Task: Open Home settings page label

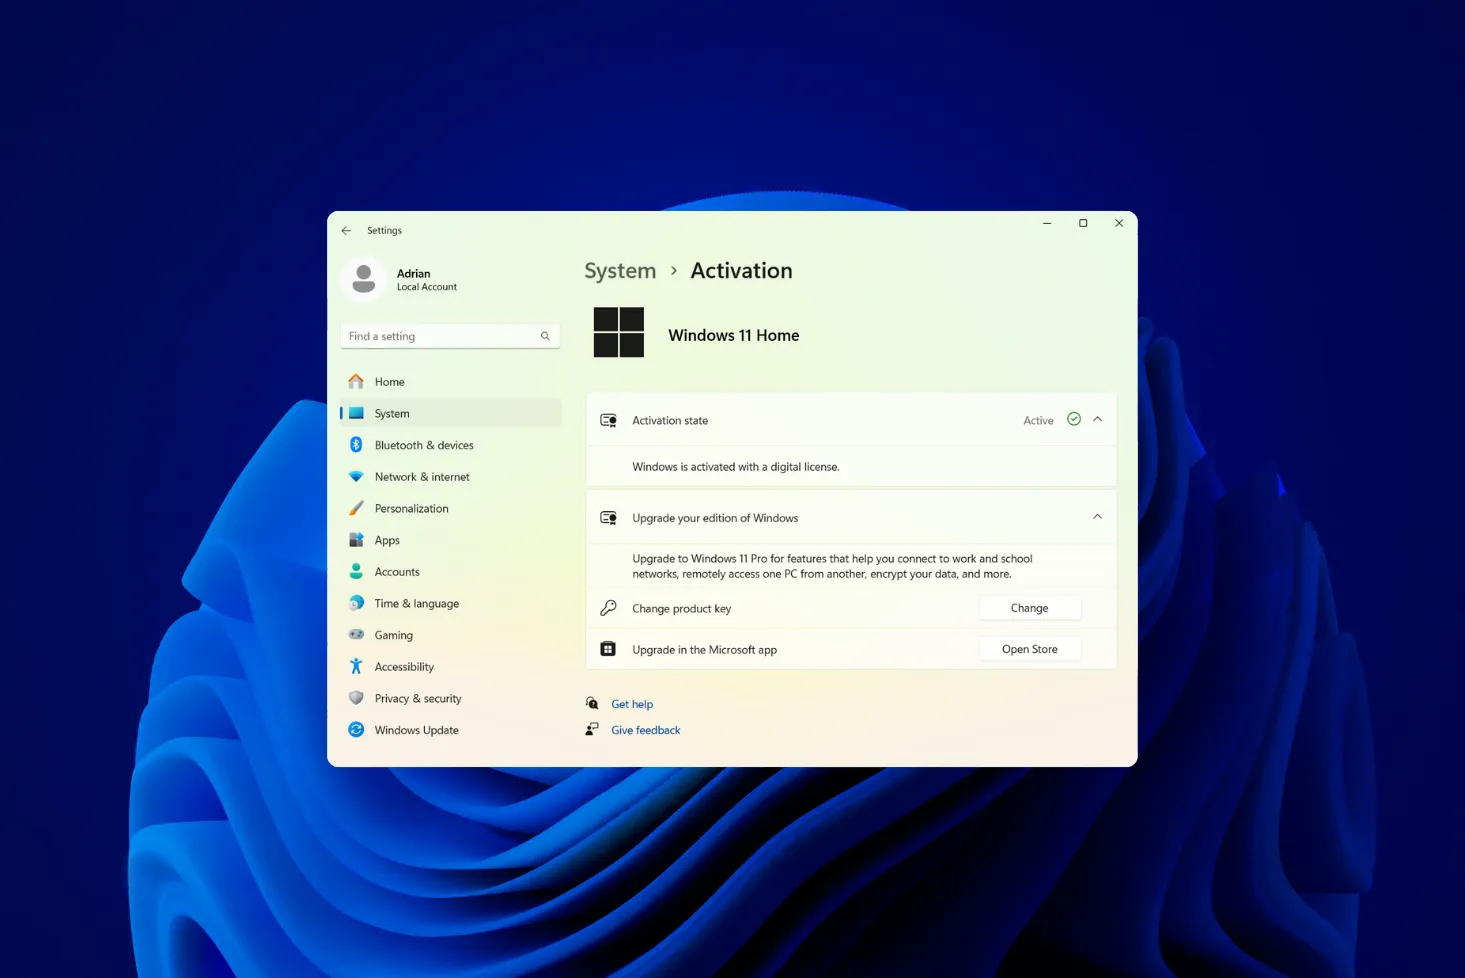Action: [390, 382]
